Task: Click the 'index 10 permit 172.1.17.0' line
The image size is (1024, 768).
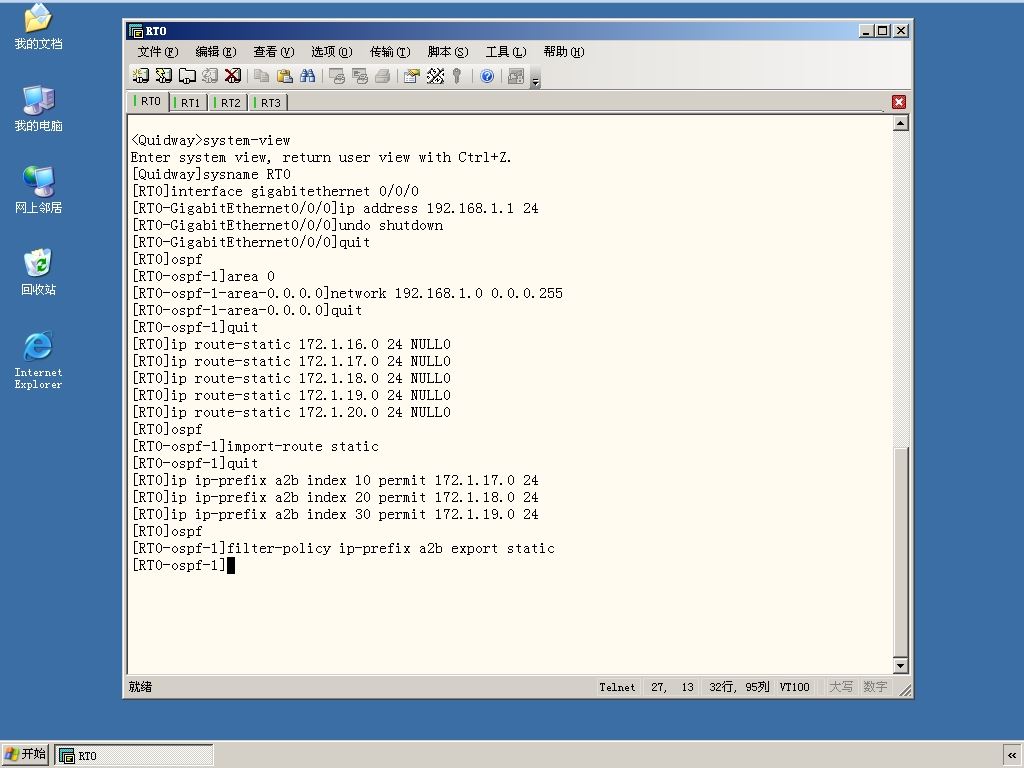Action: pos(335,480)
